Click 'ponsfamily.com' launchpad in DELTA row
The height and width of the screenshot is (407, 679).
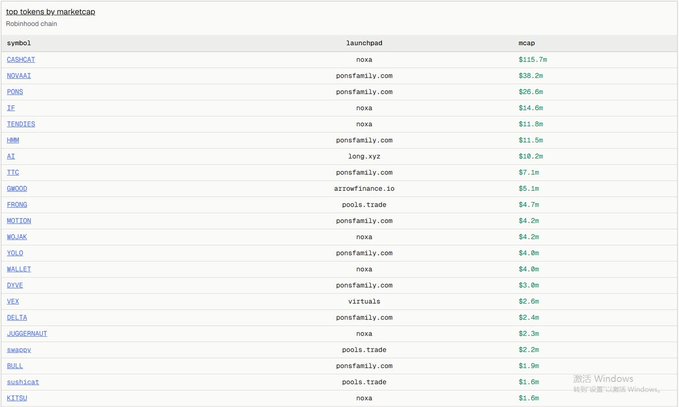coord(364,318)
